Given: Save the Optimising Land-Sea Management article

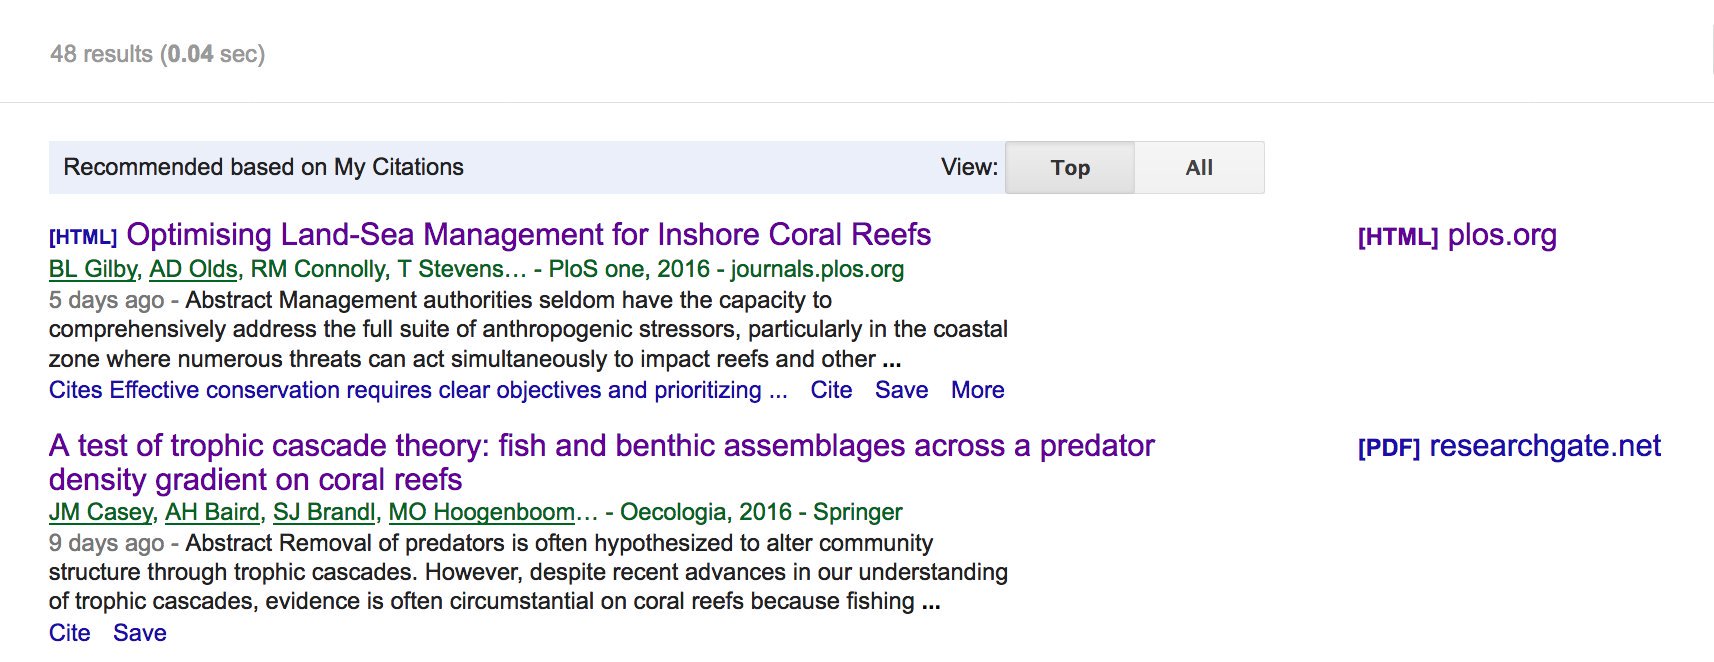Looking at the screenshot, I should click(x=901, y=390).
